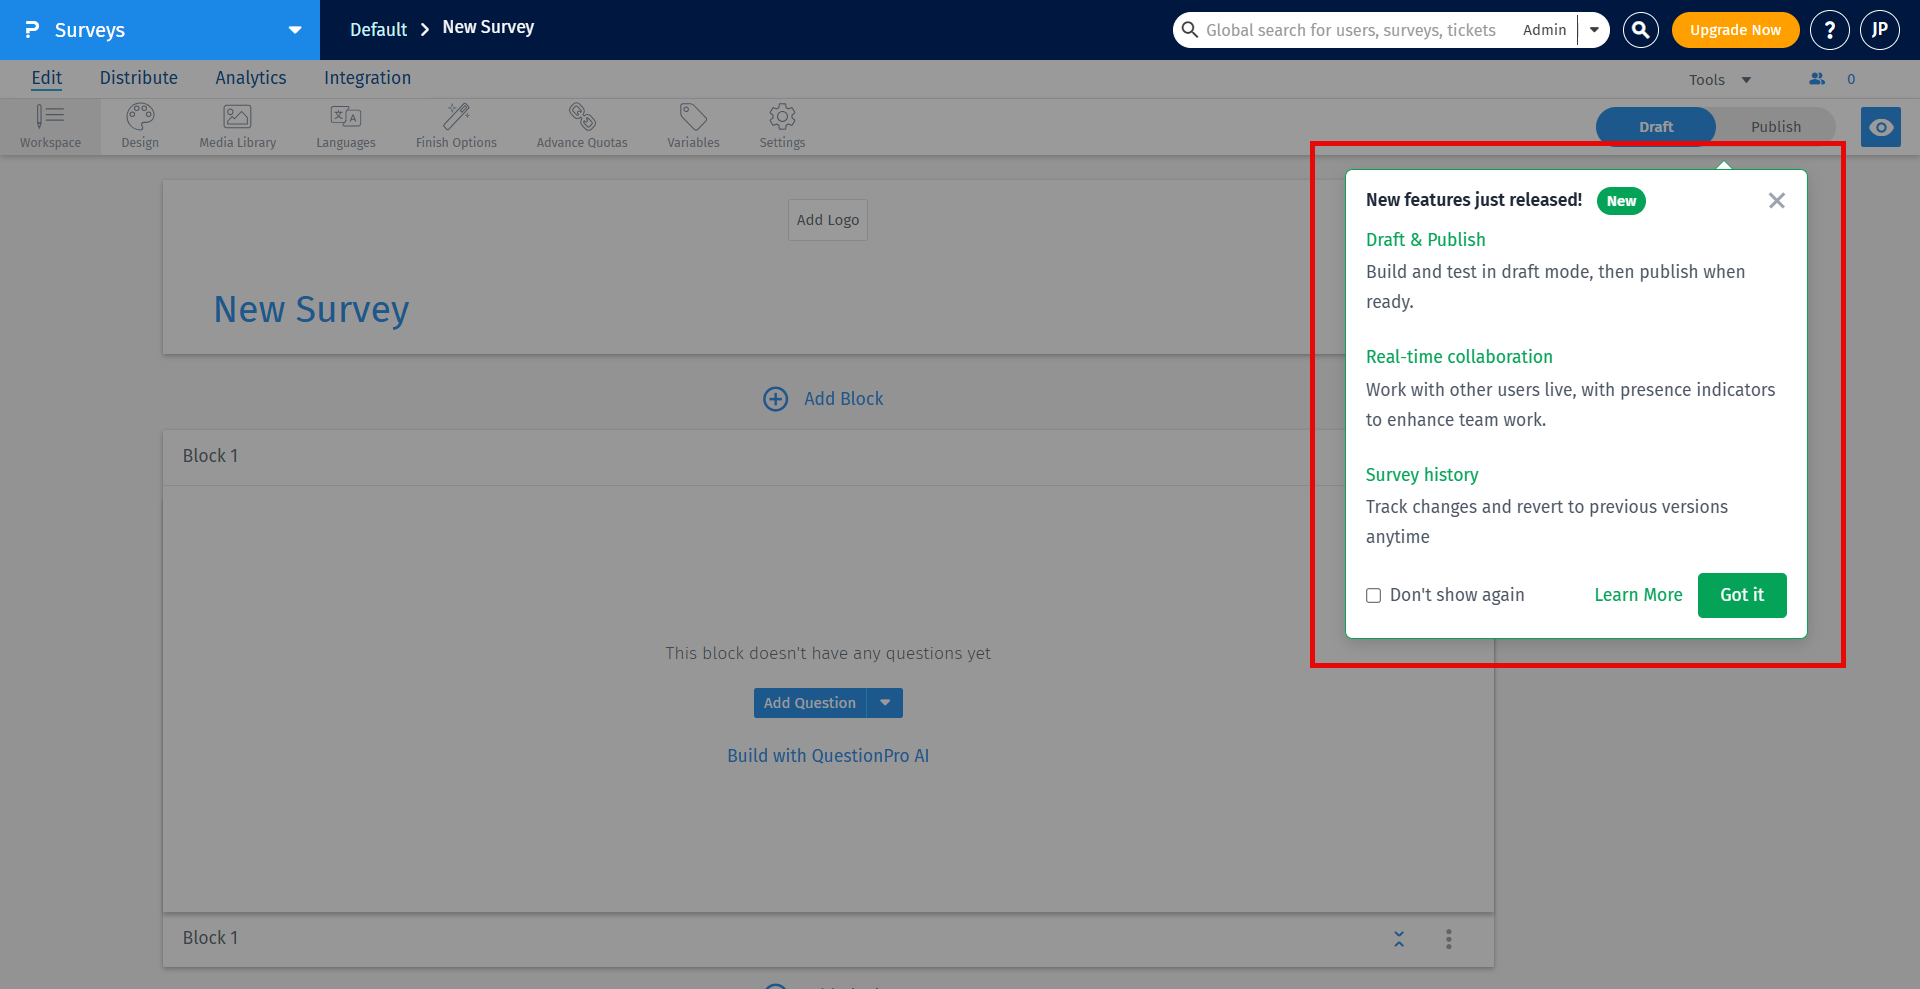Enable Don't show again
The width and height of the screenshot is (1920, 989).
point(1374,595)
